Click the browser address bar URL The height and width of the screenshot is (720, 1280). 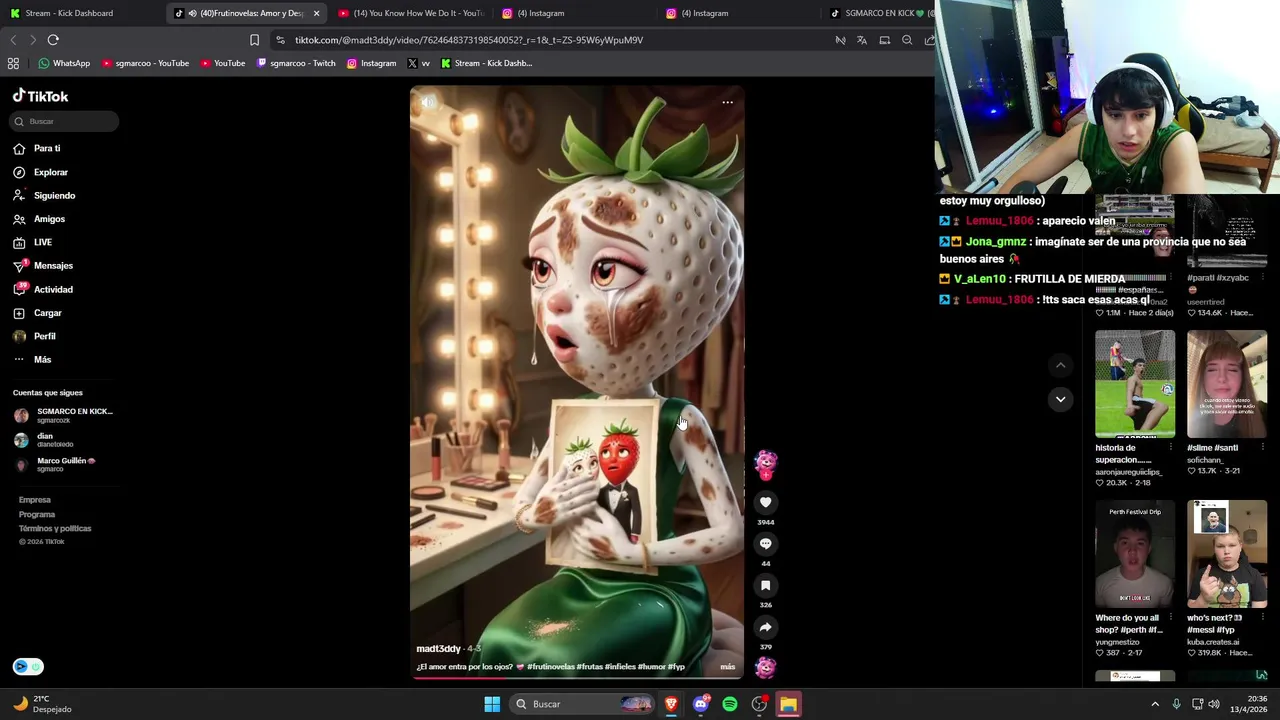(468, 40)
